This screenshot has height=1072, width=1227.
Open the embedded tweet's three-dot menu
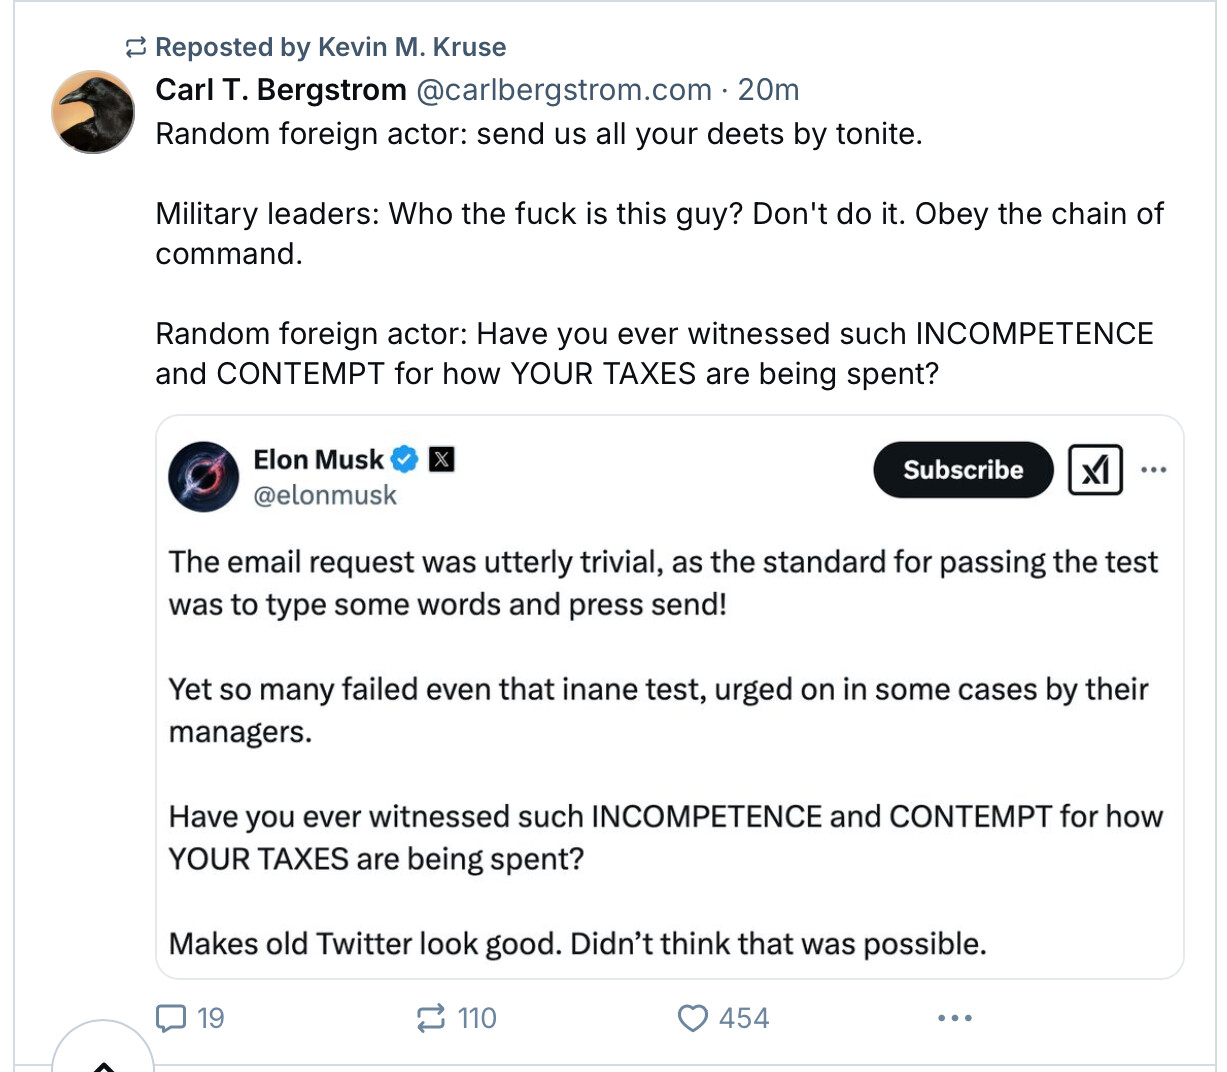(x=1153, y=470)
